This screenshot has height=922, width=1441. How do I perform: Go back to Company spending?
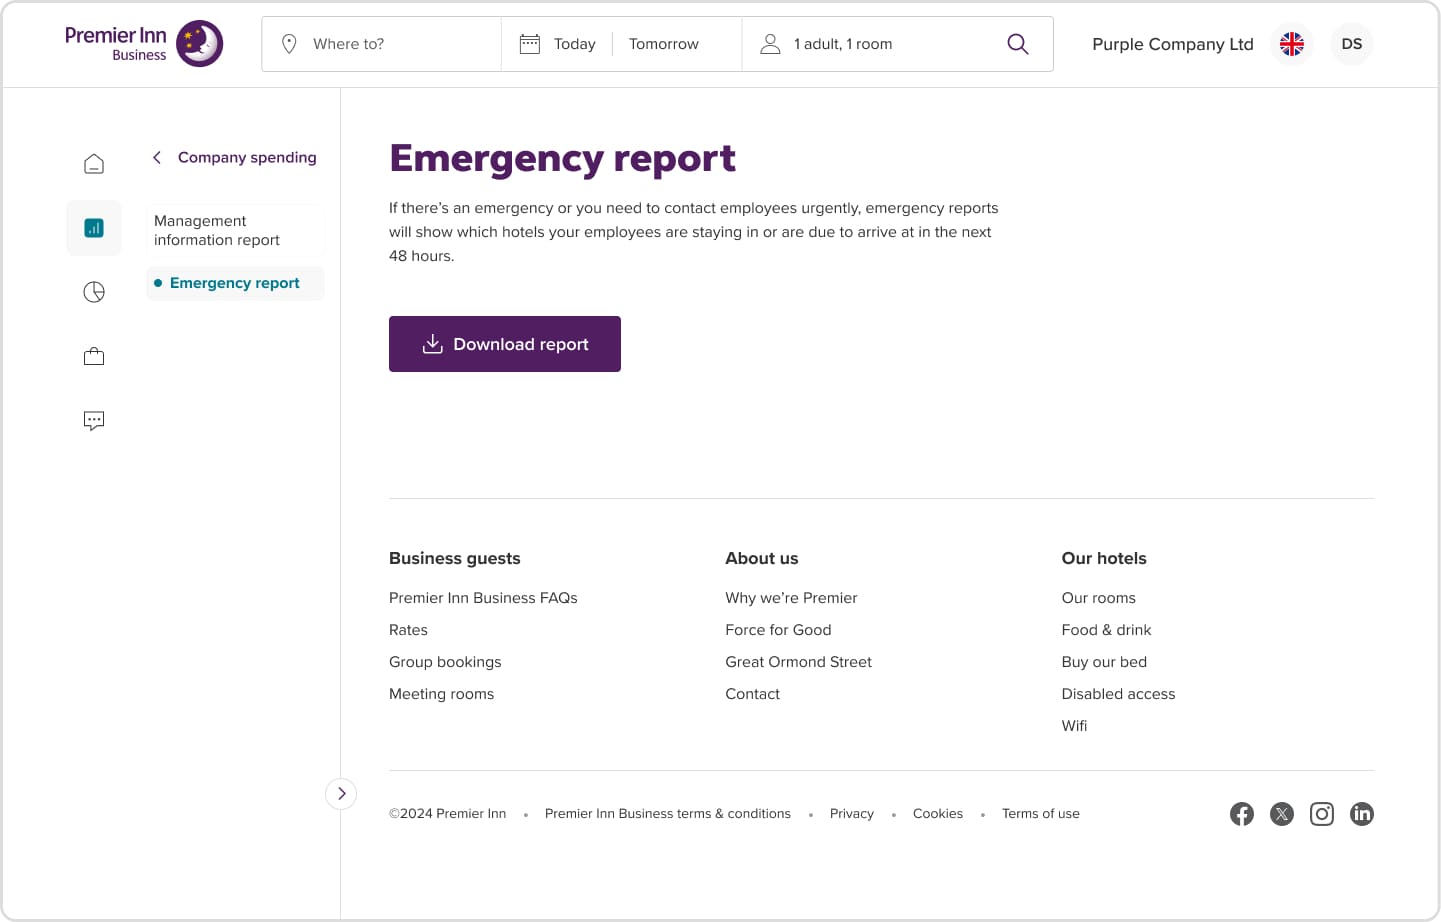click(234, 157)
